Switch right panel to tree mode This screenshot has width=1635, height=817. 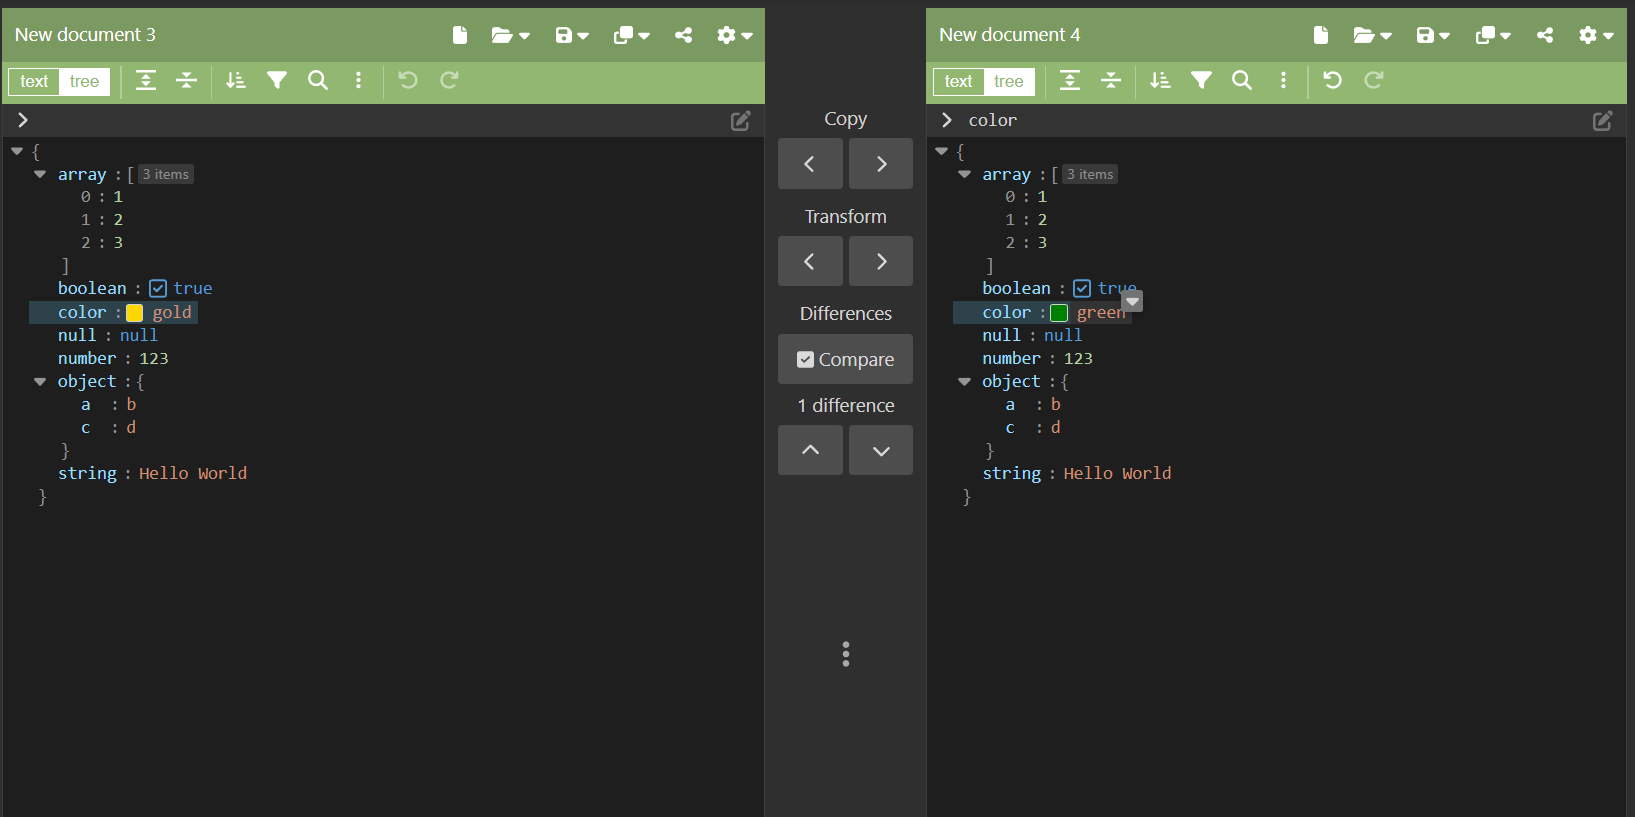[1009, 81]
